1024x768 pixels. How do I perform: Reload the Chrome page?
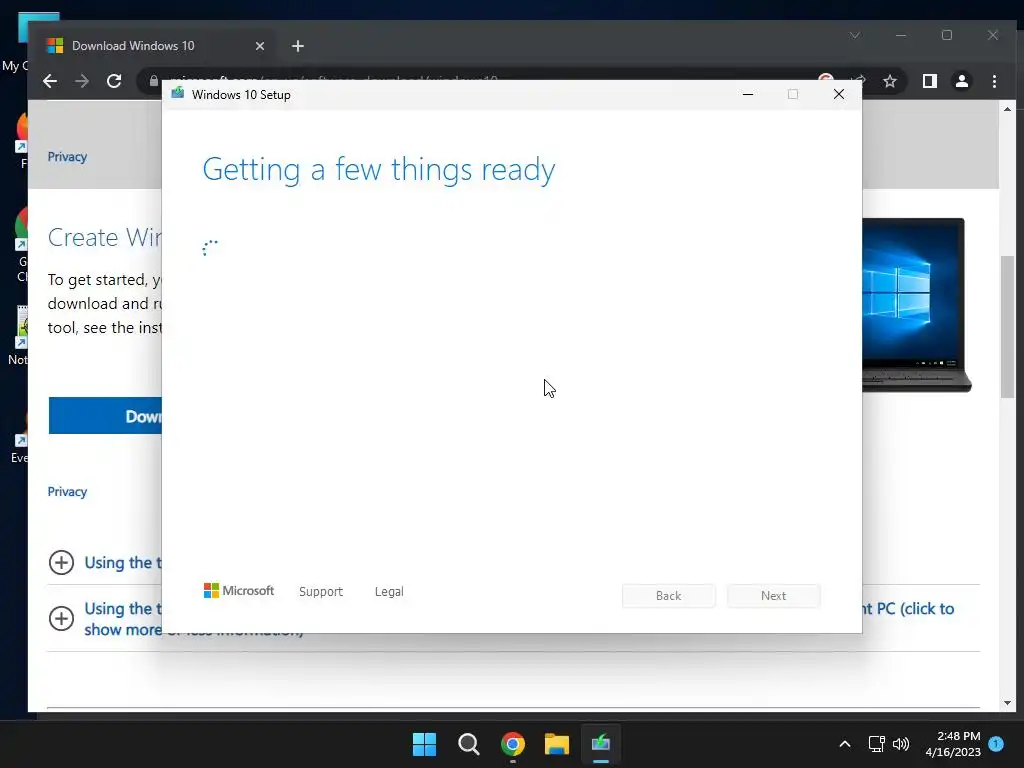[x=114, y=81]
